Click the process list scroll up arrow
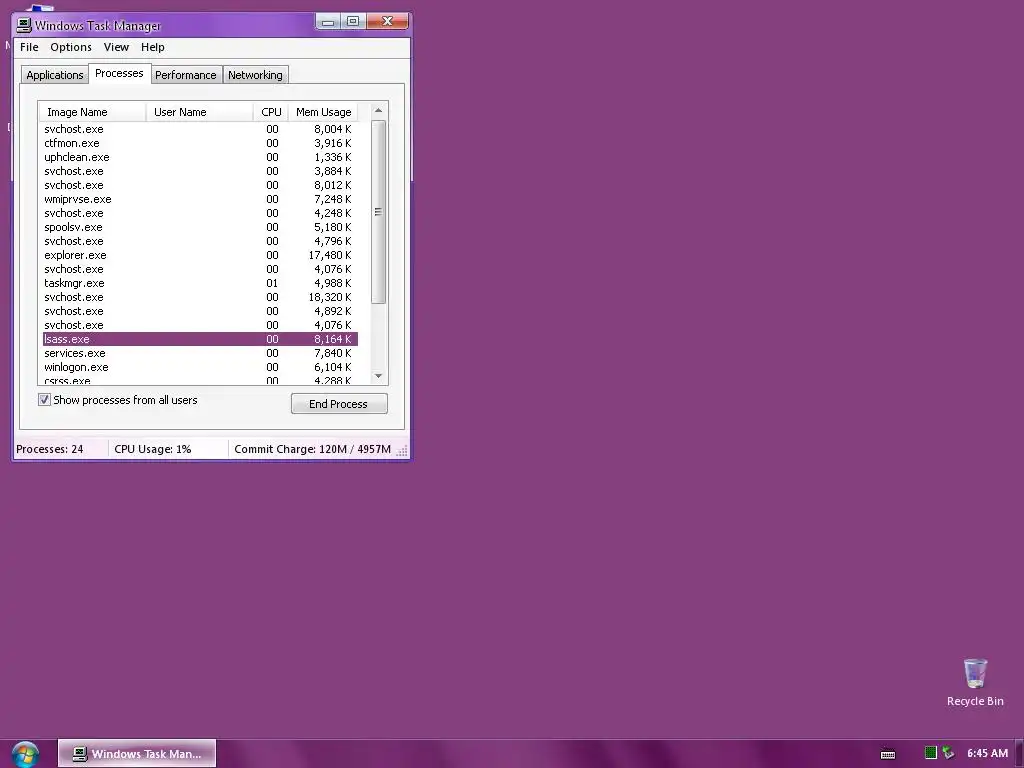Screen dimensions: 1024x768 coord(378,110)
